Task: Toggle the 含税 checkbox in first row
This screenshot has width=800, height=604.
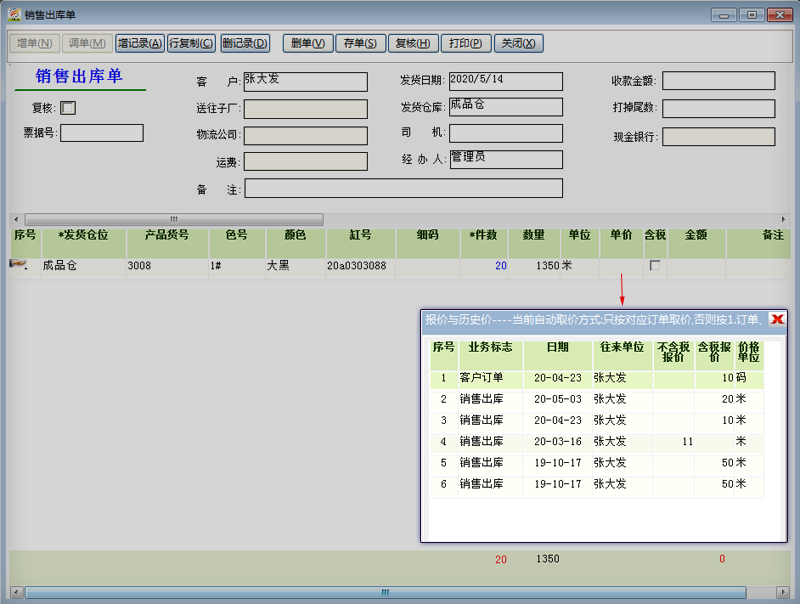Action: tap(655, 266)
